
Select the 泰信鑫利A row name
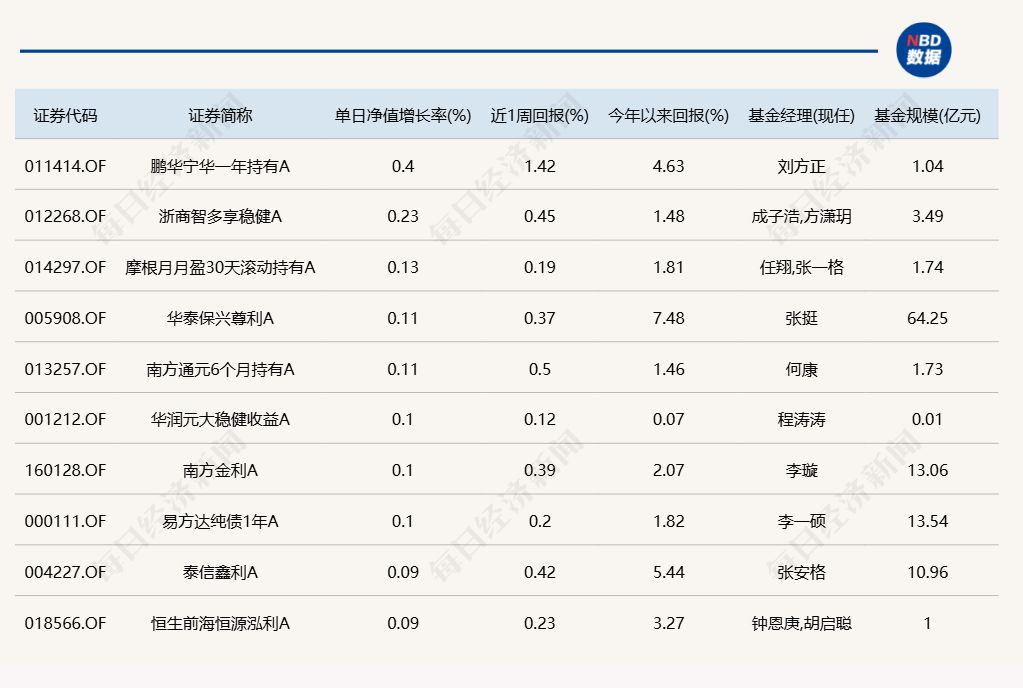[x=220, y=572]
